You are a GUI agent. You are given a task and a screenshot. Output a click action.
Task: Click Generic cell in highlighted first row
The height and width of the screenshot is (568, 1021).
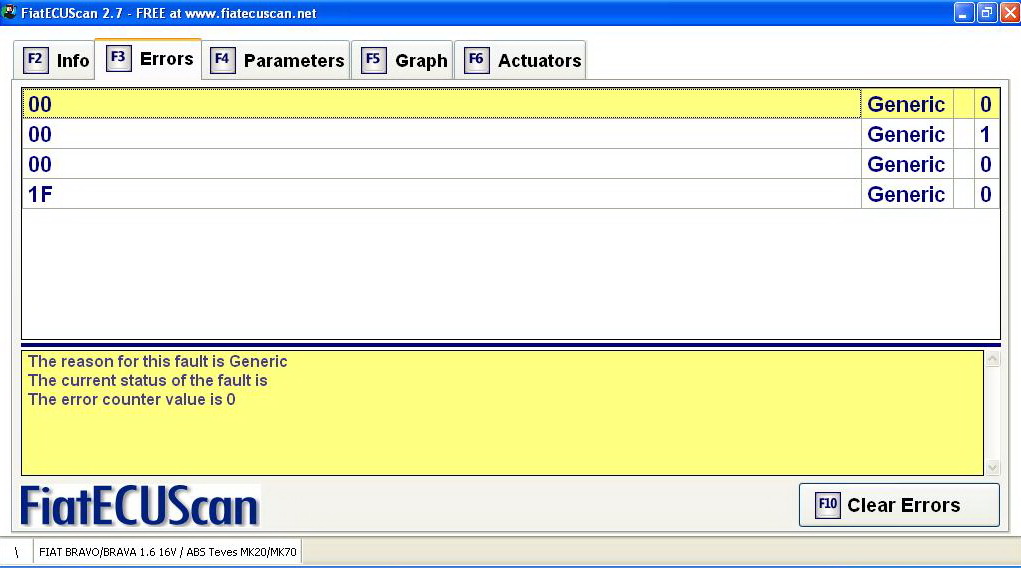(906, 104)
